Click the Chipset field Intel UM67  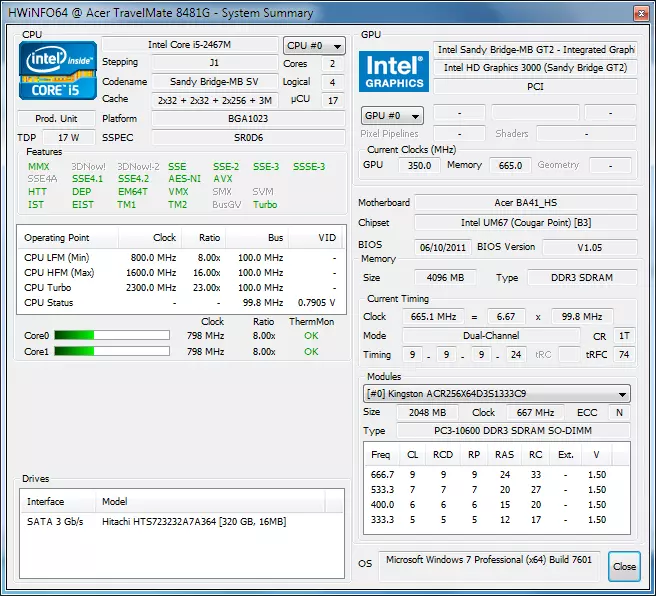[525, 222]
